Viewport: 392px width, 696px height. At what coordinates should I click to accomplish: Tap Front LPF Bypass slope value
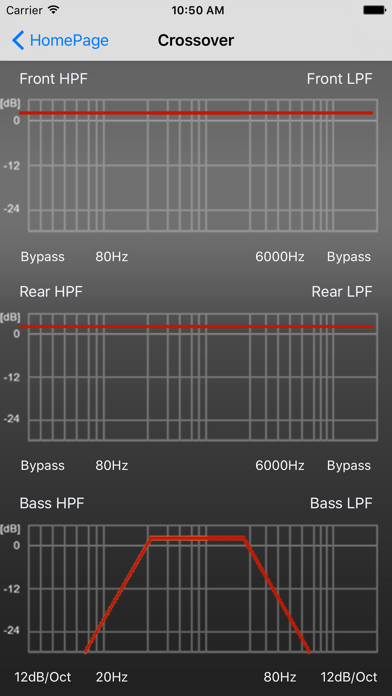(349, 257)
